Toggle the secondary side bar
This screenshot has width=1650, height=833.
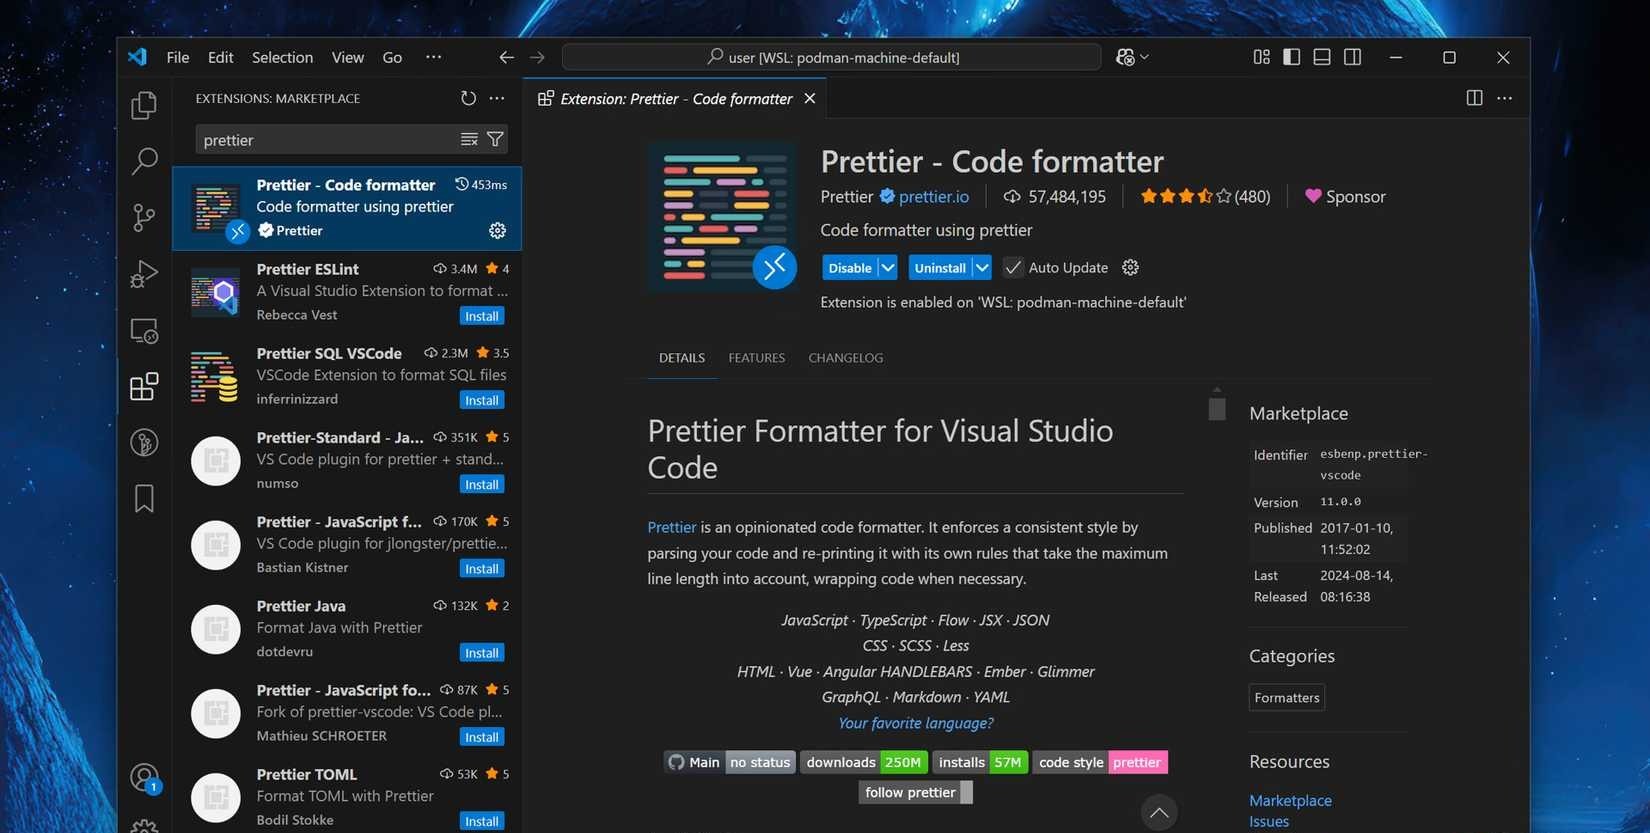[x=1353, y=57]
